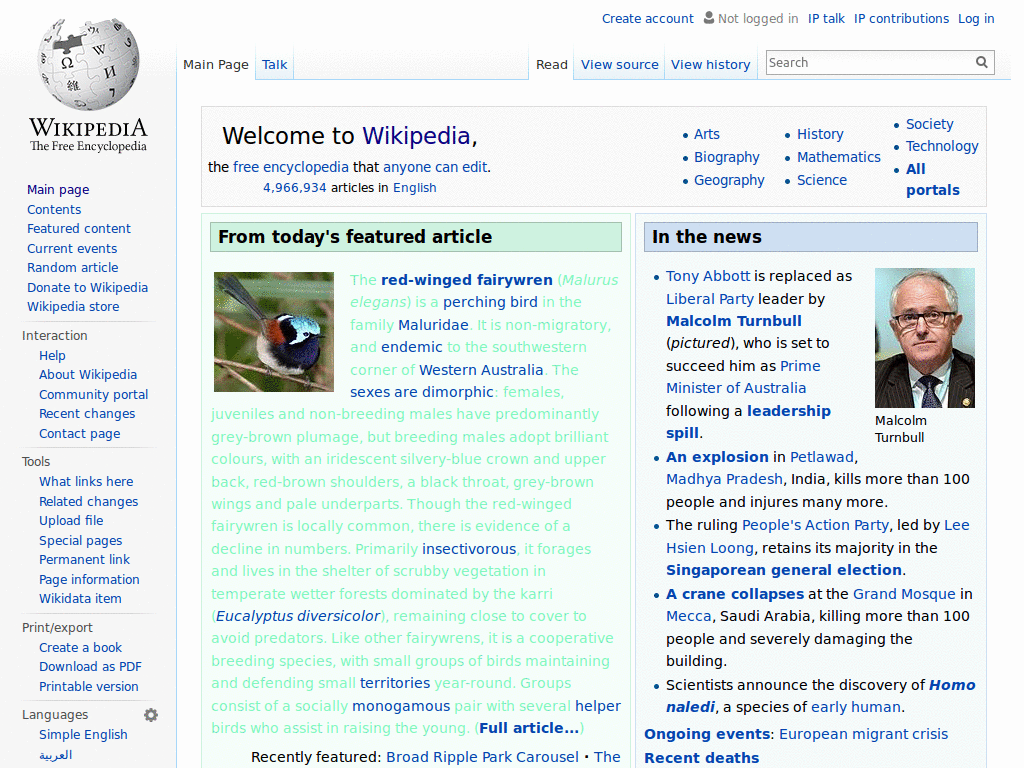
Task: Click the Tony Abbott link
Action: 708,276
